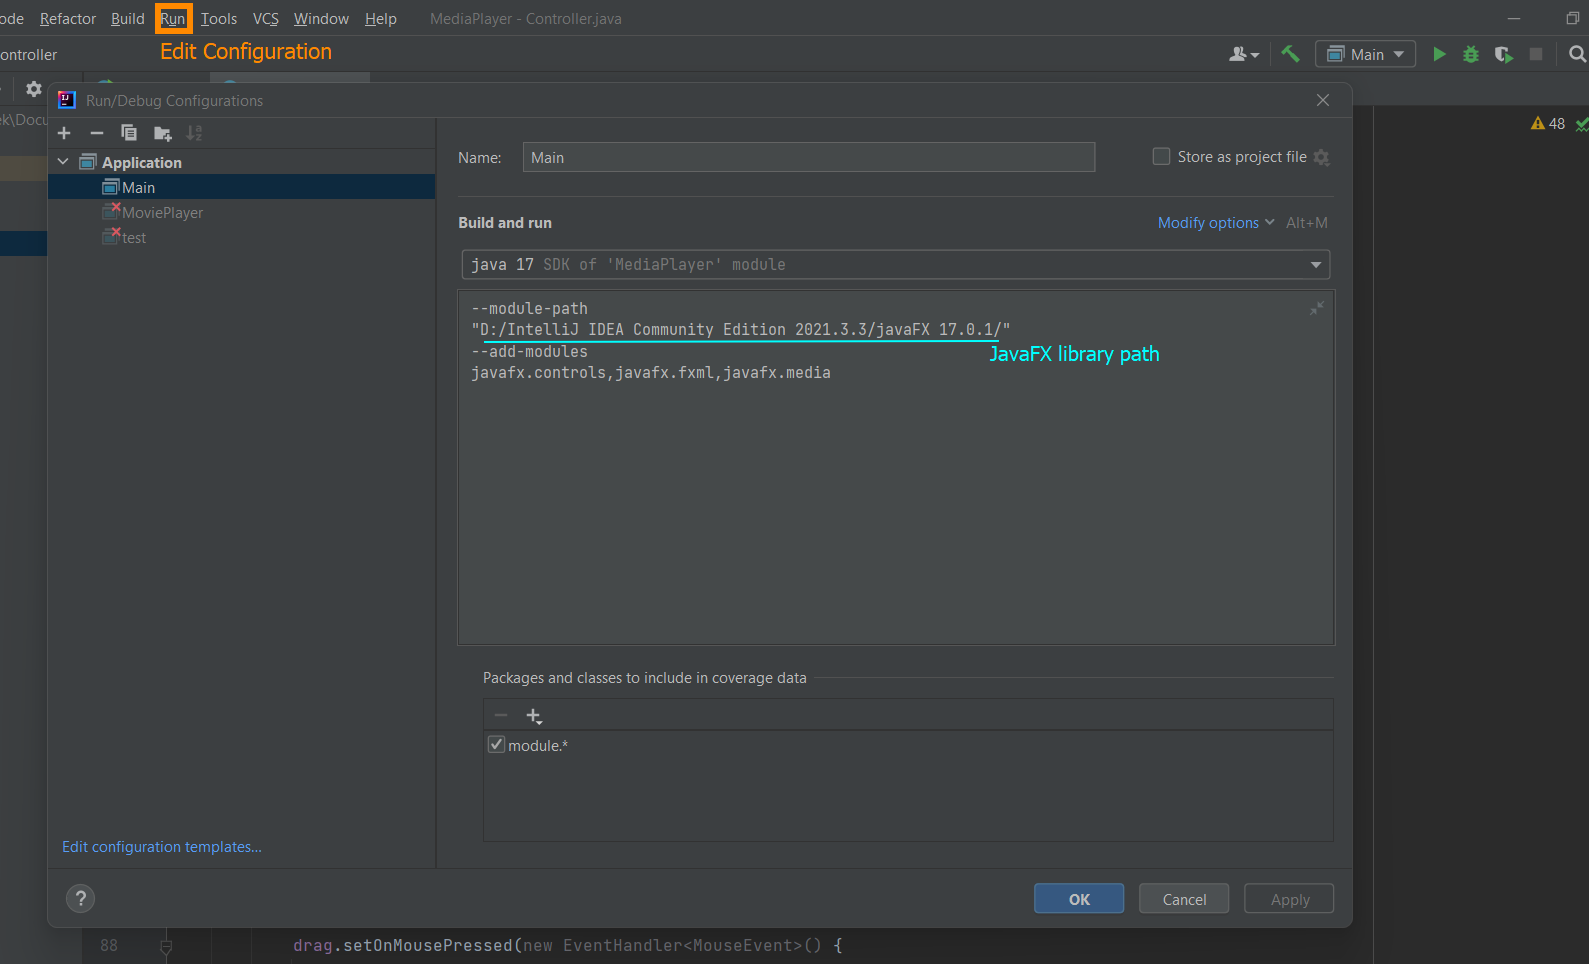Click the Build project hammer icon
Viewport: 1589px width, 964px height.
tap(1290, 54)
